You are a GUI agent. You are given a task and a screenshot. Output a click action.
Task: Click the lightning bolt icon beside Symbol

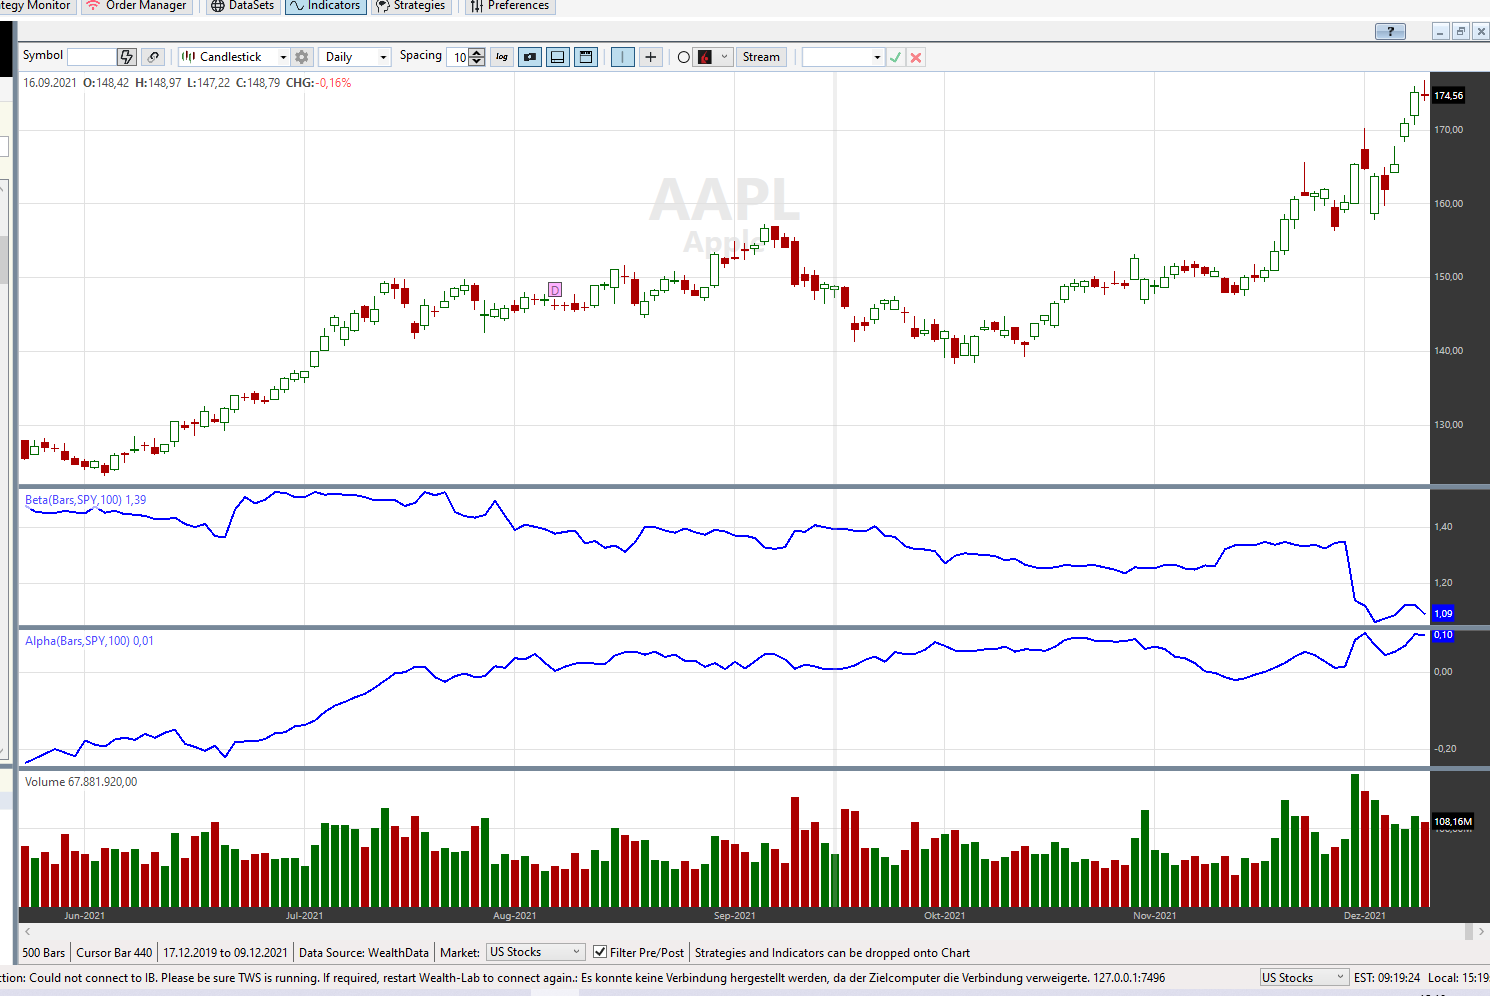[x=126, y=57]
